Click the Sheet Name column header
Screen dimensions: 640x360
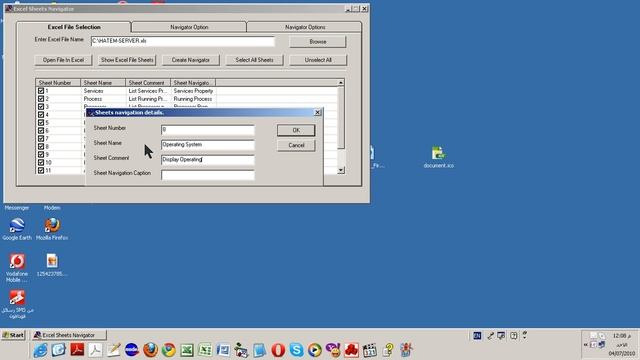tap(103, 82)
